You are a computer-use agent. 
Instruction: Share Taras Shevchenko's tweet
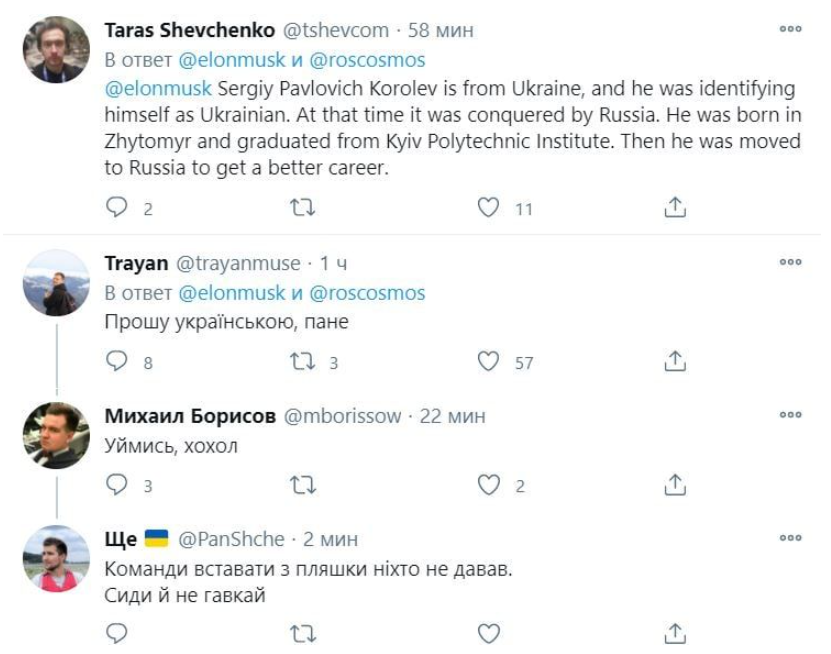(675, 208)
